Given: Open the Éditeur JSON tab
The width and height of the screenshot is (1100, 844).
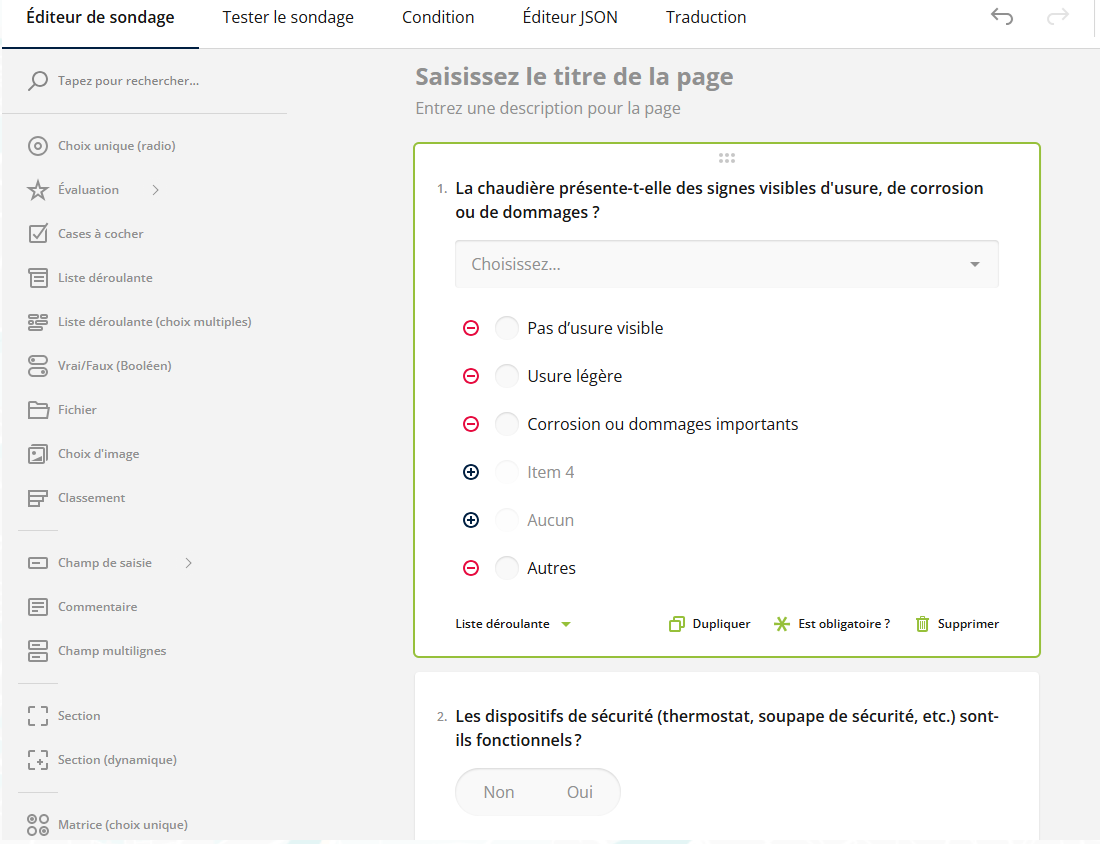Looking at the screenshot, I should 570,17.
